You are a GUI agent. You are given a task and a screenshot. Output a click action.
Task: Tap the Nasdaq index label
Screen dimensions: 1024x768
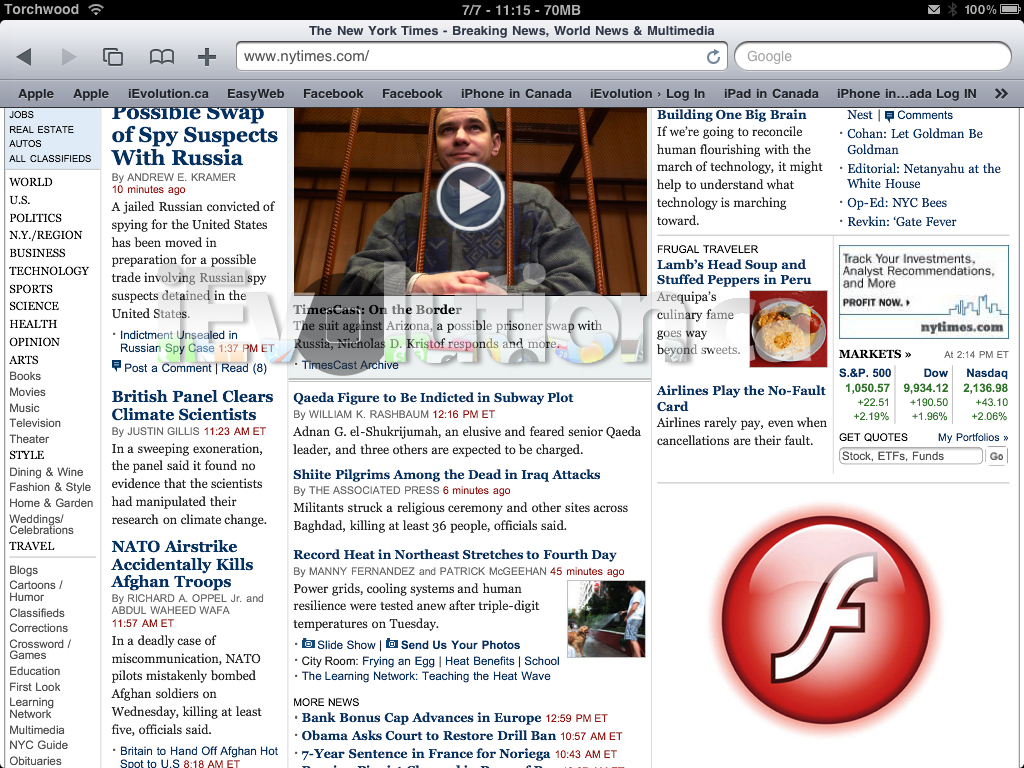(987, 373)
